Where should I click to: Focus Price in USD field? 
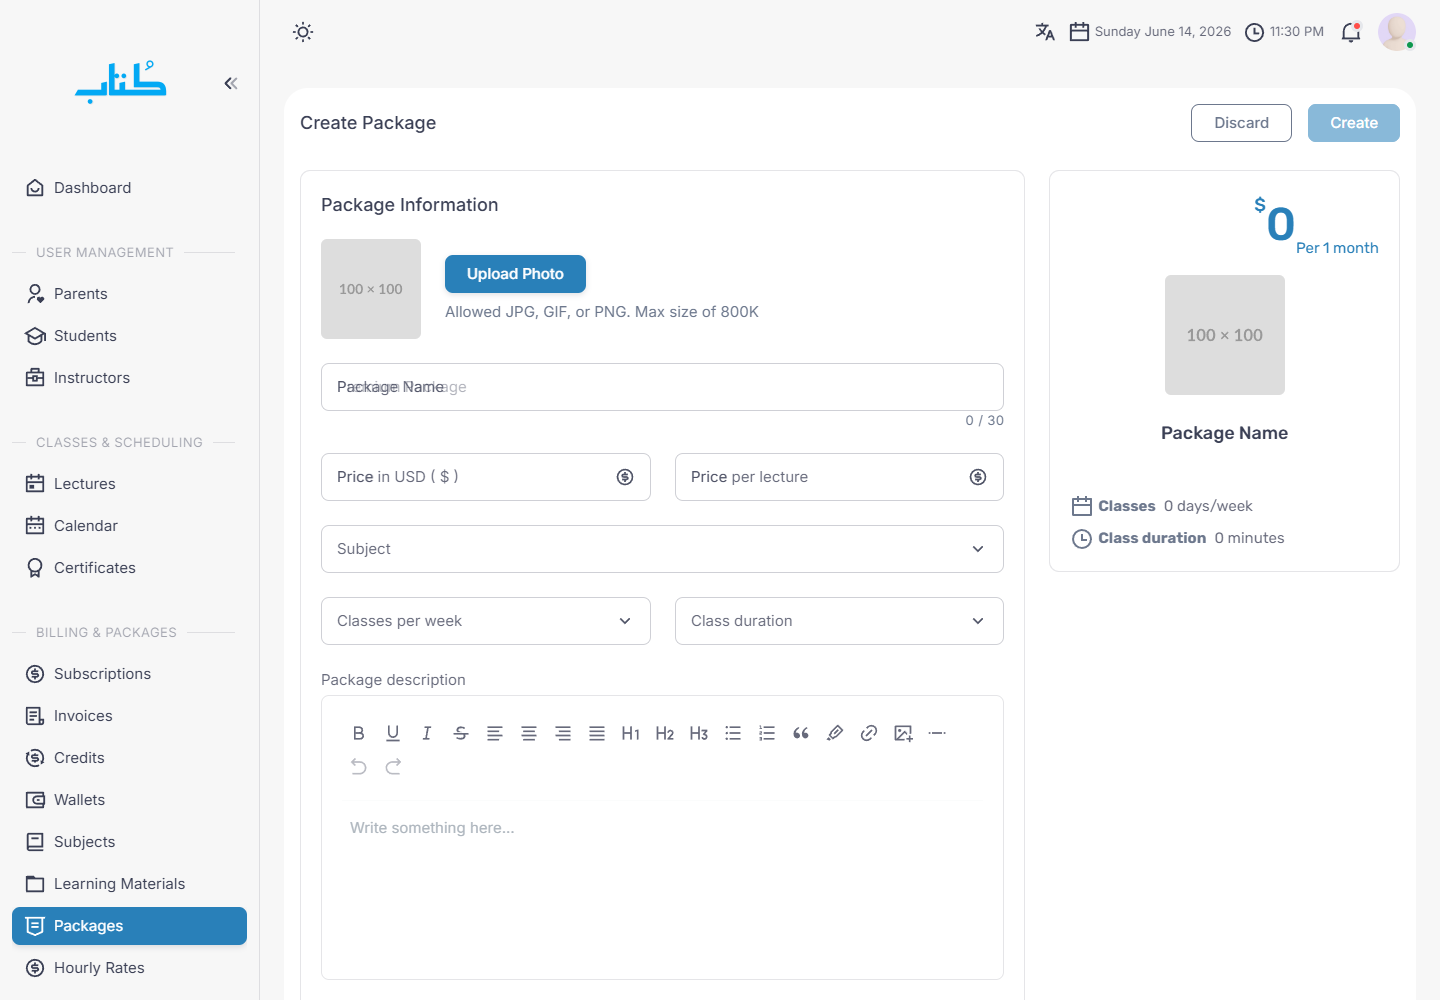(x=486, y=477)
